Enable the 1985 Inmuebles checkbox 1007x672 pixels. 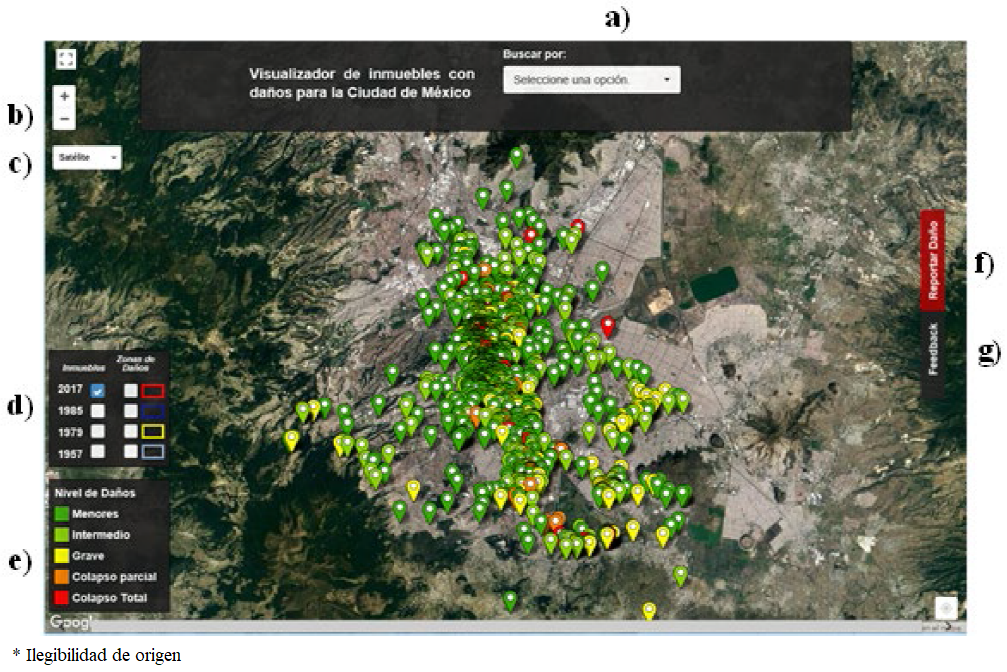click(98, 411)
